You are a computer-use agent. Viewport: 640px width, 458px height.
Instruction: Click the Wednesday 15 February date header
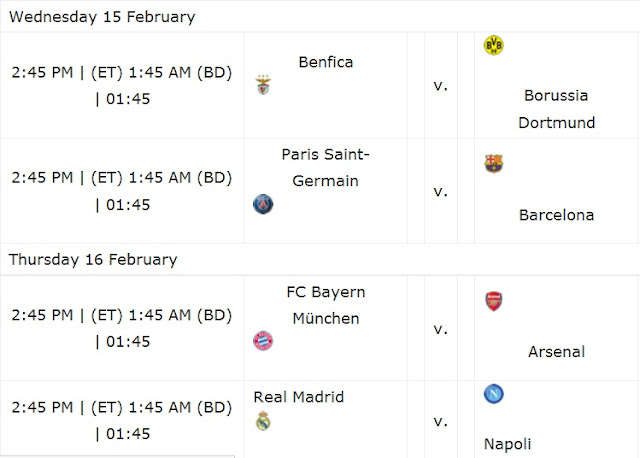pos(102,17)
